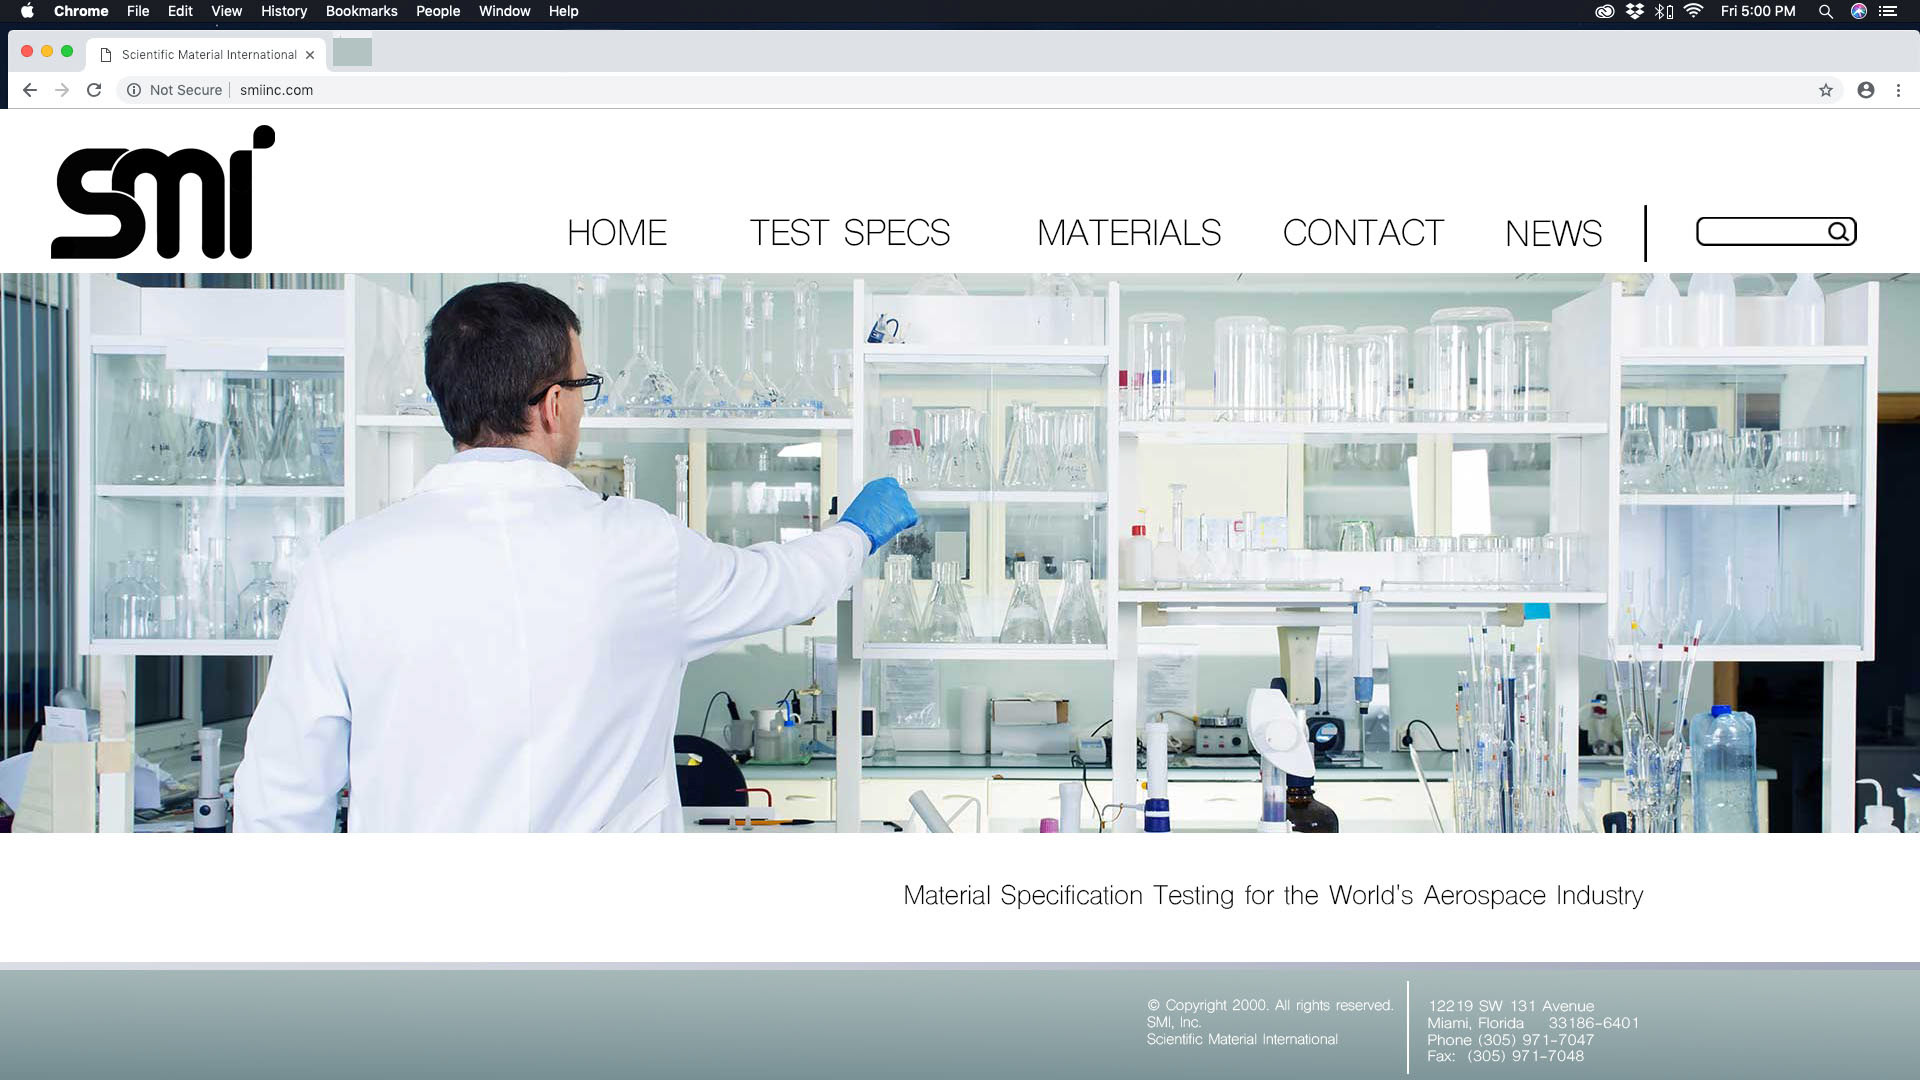The height and width of the screenshot is (1080, 1920).
Task: Click the browser back arrow
Action: 30,90
